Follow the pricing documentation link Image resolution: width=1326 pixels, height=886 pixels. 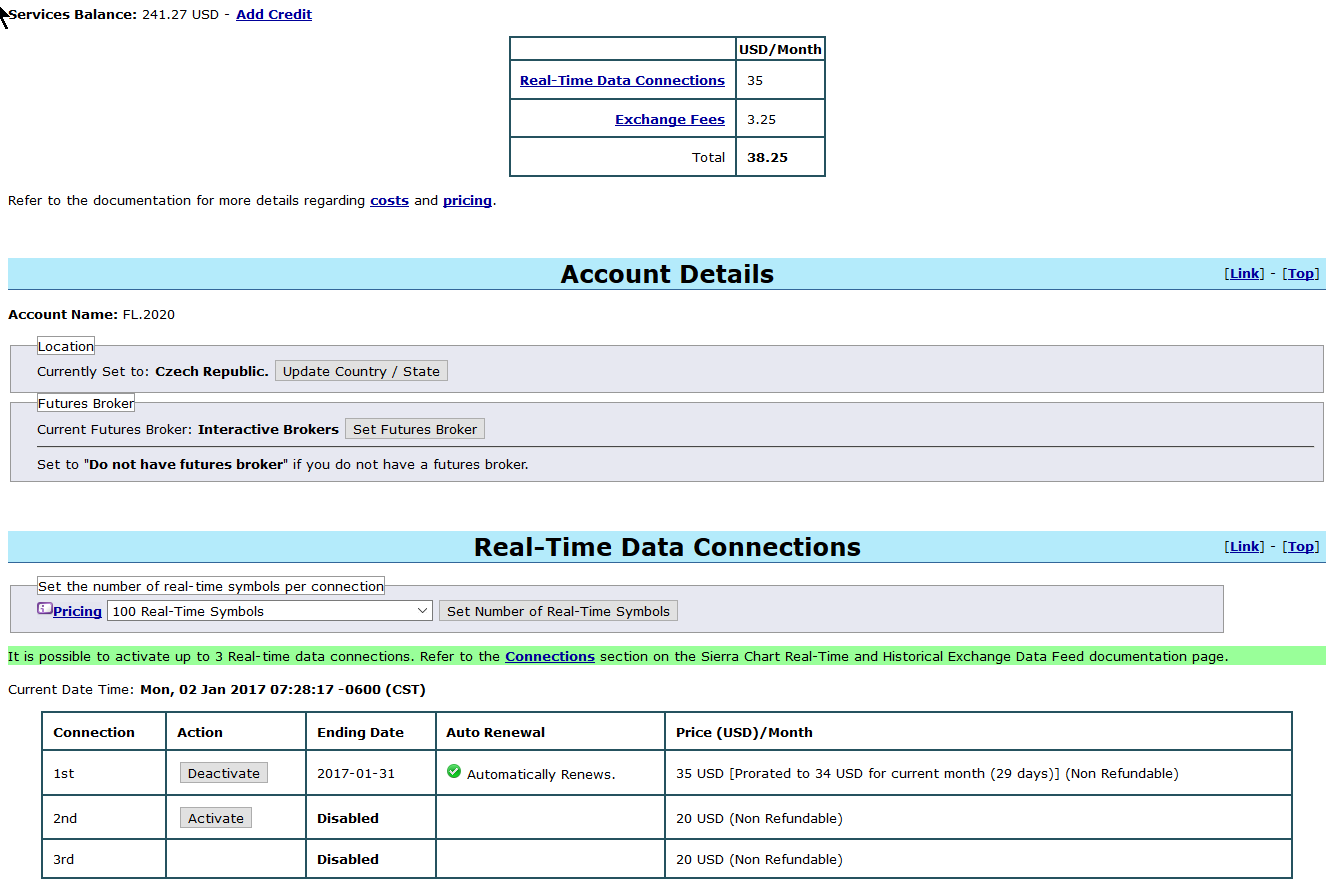(x=467, y=201)
